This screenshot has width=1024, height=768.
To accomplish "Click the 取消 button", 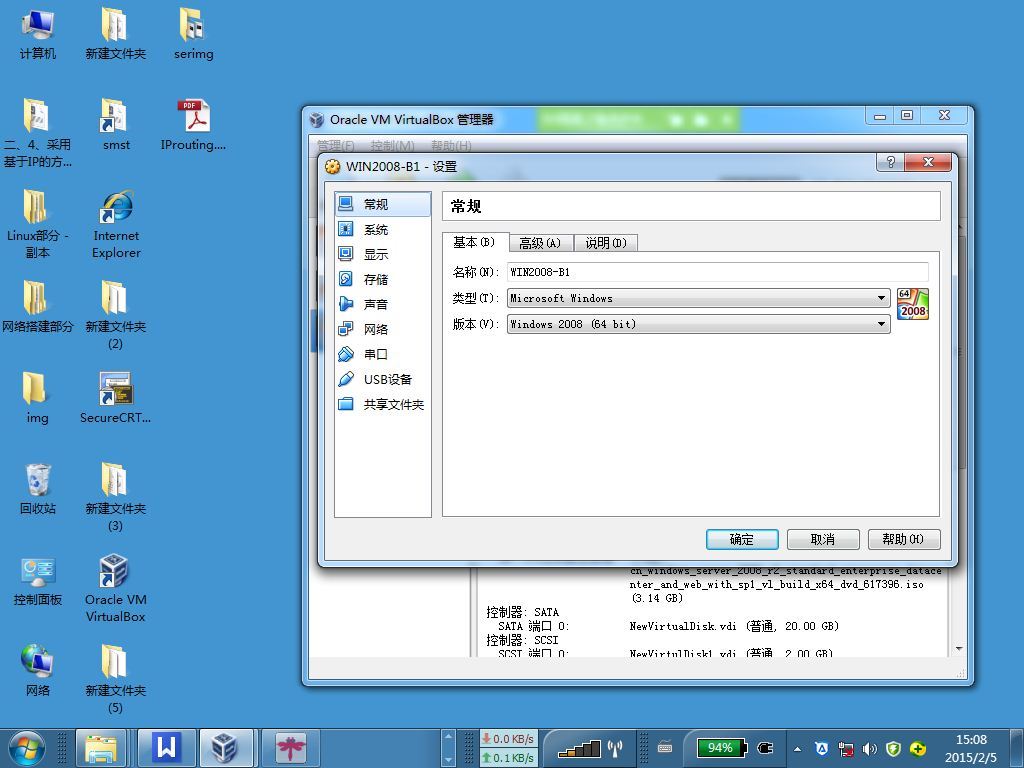I will [823, 539].
